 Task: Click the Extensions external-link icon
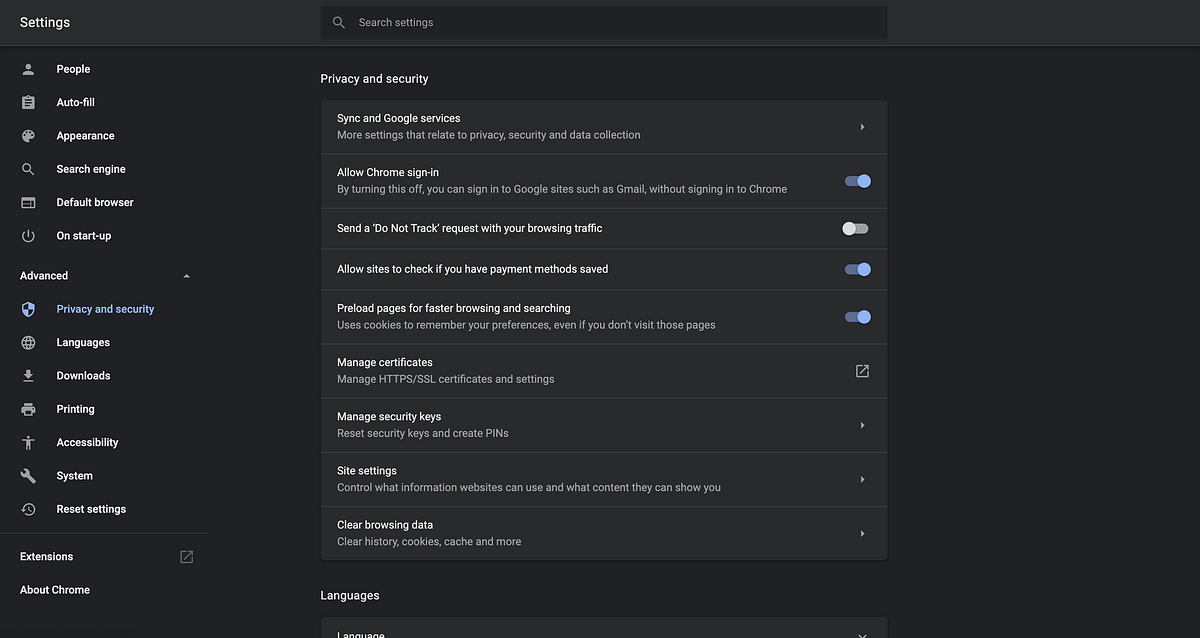(x=186, y=556)
